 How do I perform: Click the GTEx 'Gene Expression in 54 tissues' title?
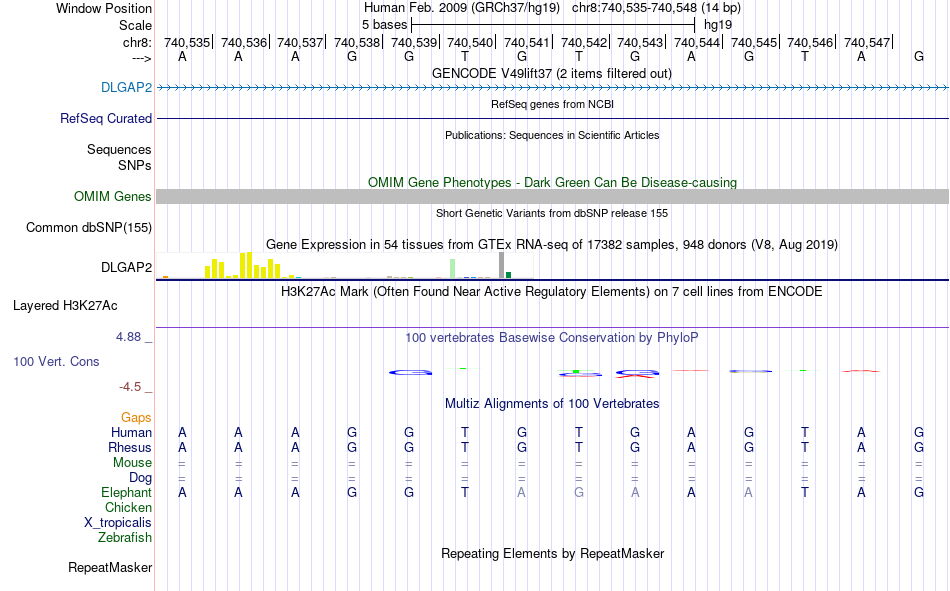pos(552,244)
